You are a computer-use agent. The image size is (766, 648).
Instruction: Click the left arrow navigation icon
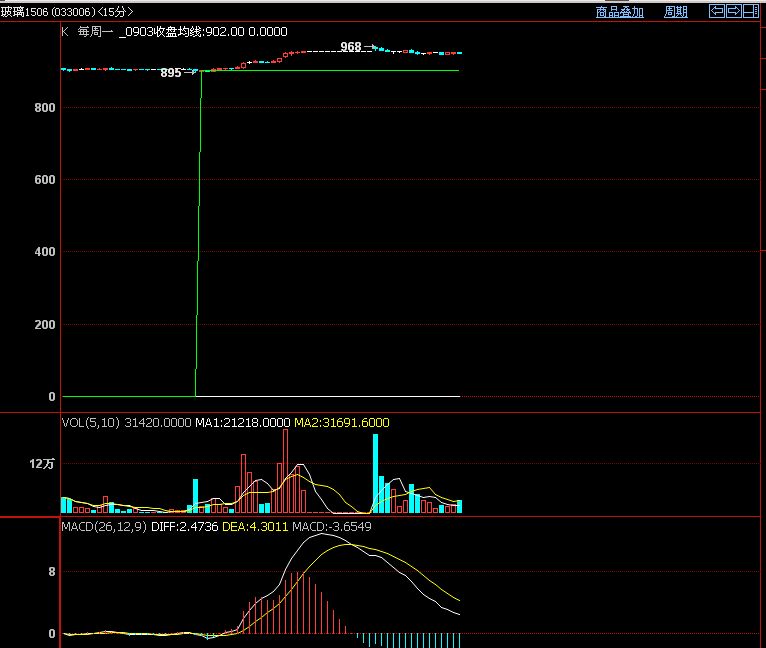(716, 11)
